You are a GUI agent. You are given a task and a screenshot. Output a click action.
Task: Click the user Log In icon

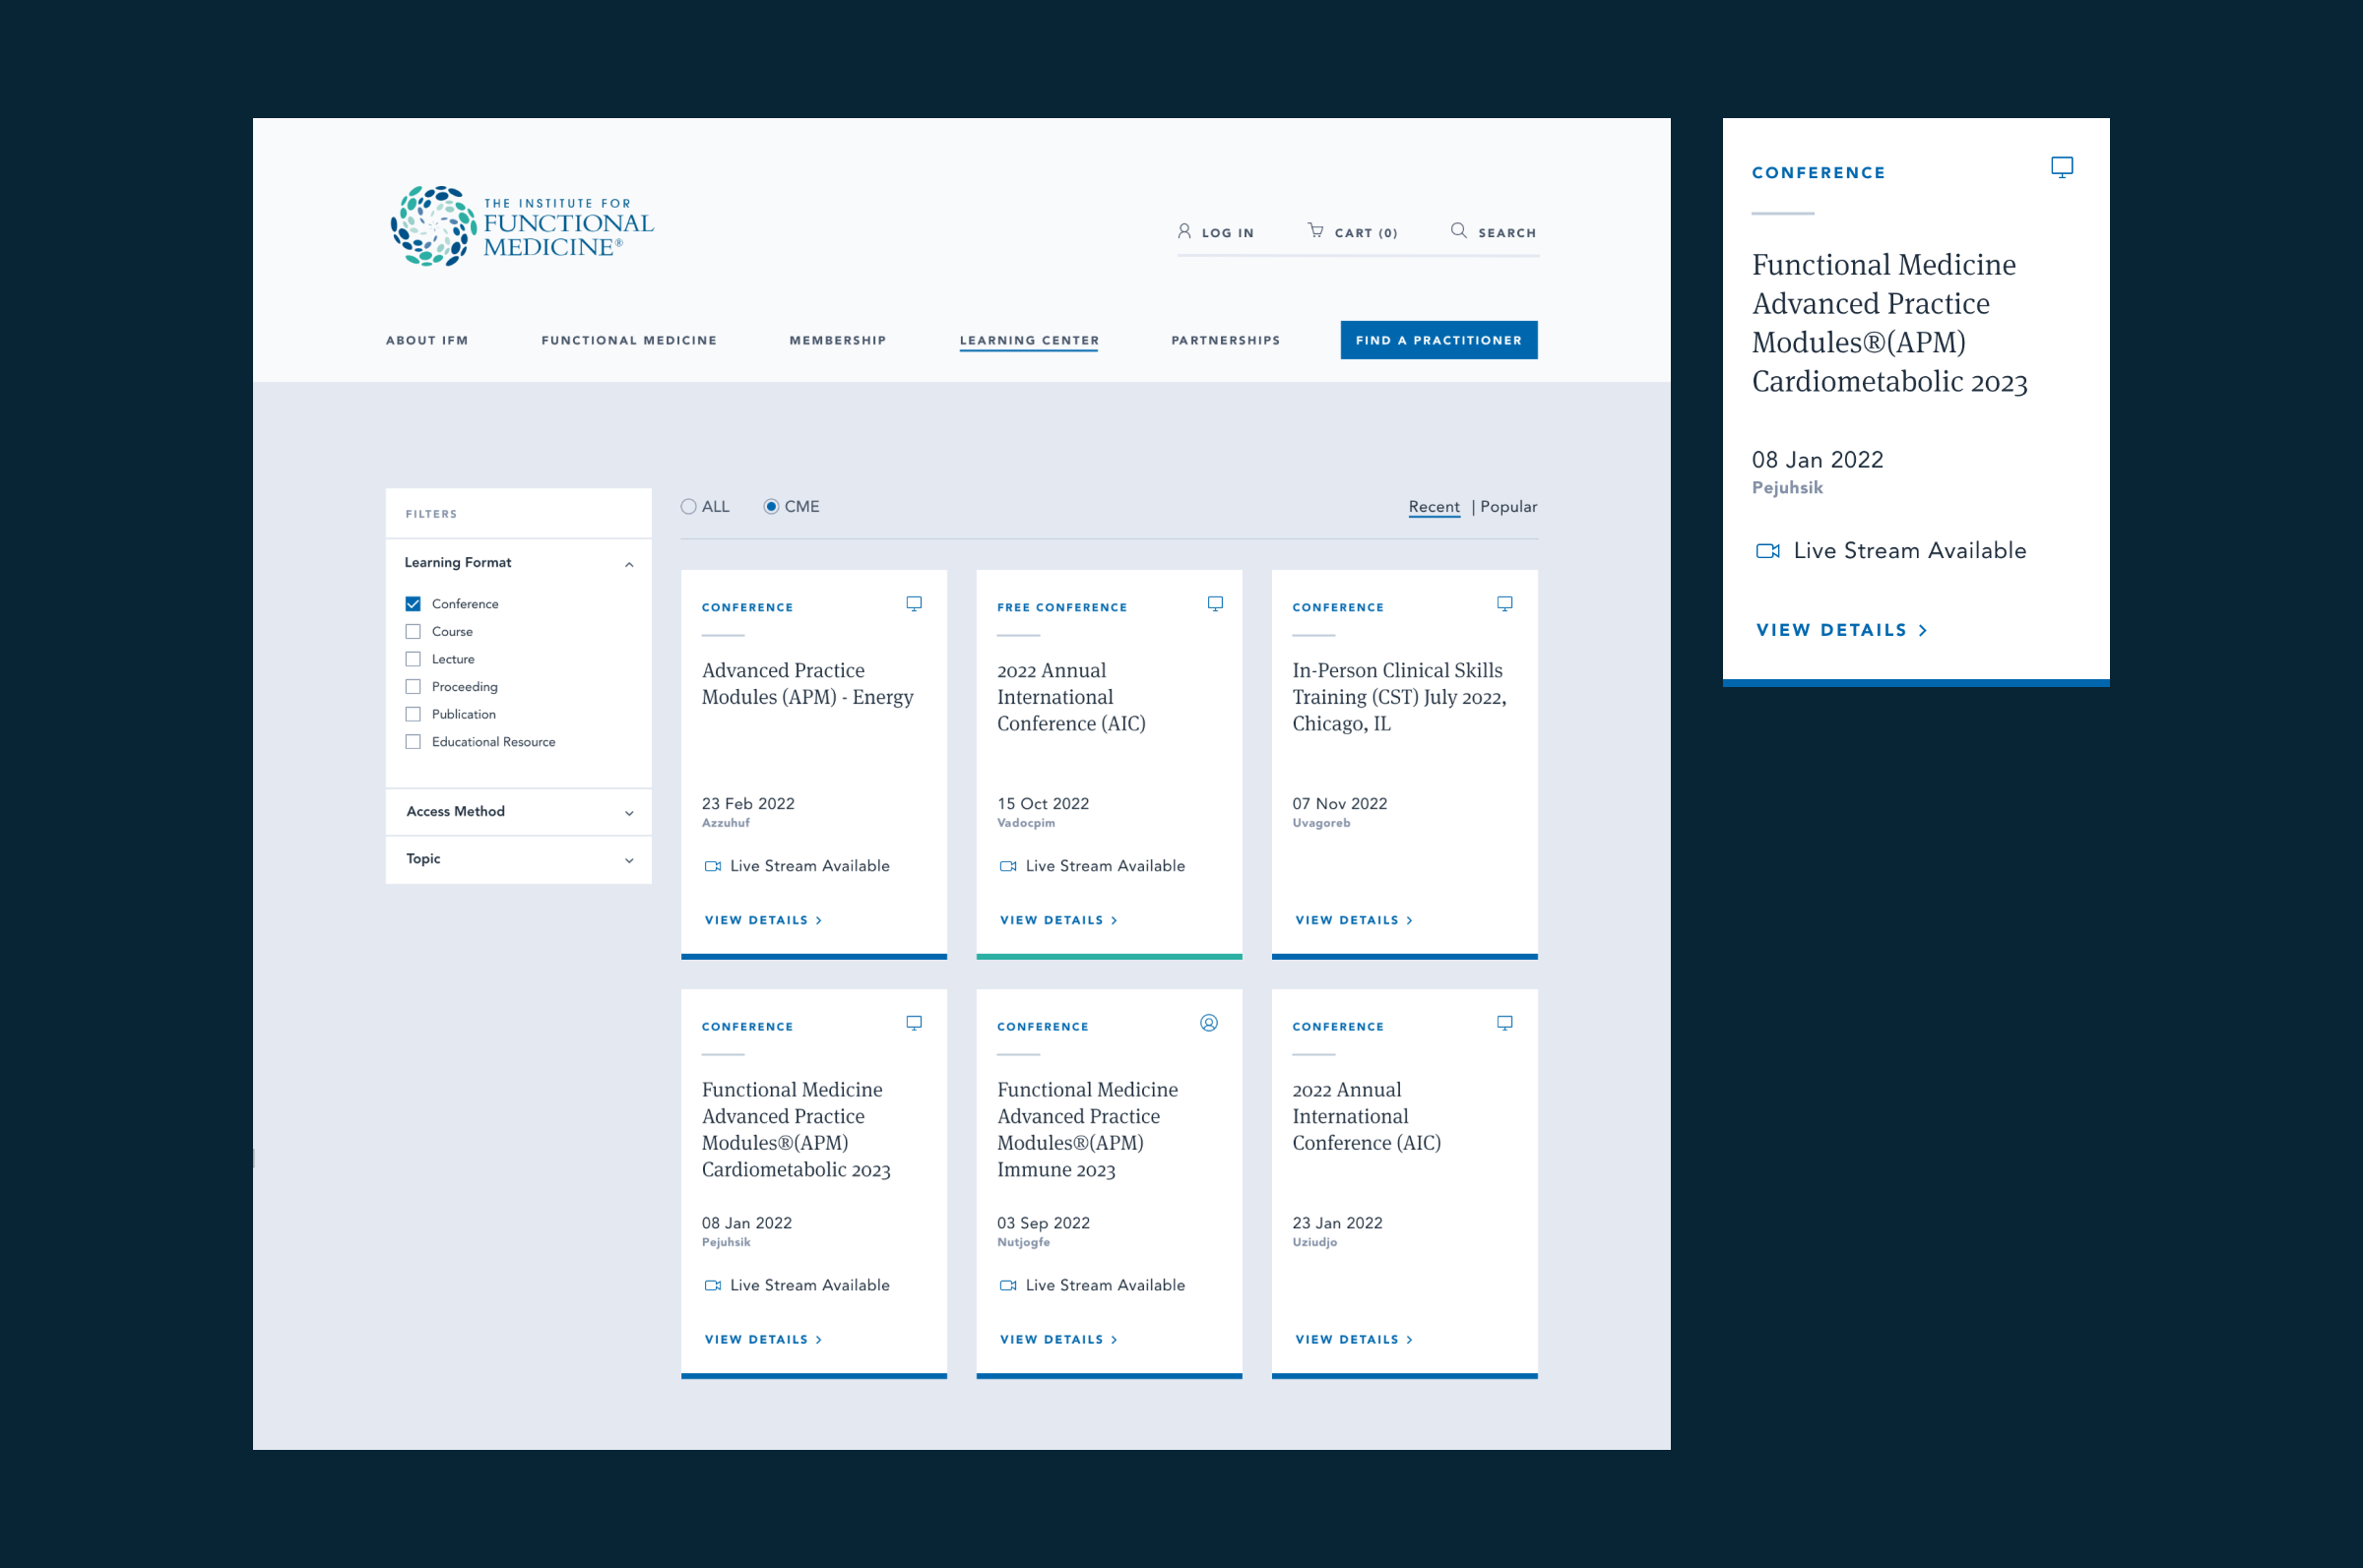pyautogui.click(x=1184, y=231)
